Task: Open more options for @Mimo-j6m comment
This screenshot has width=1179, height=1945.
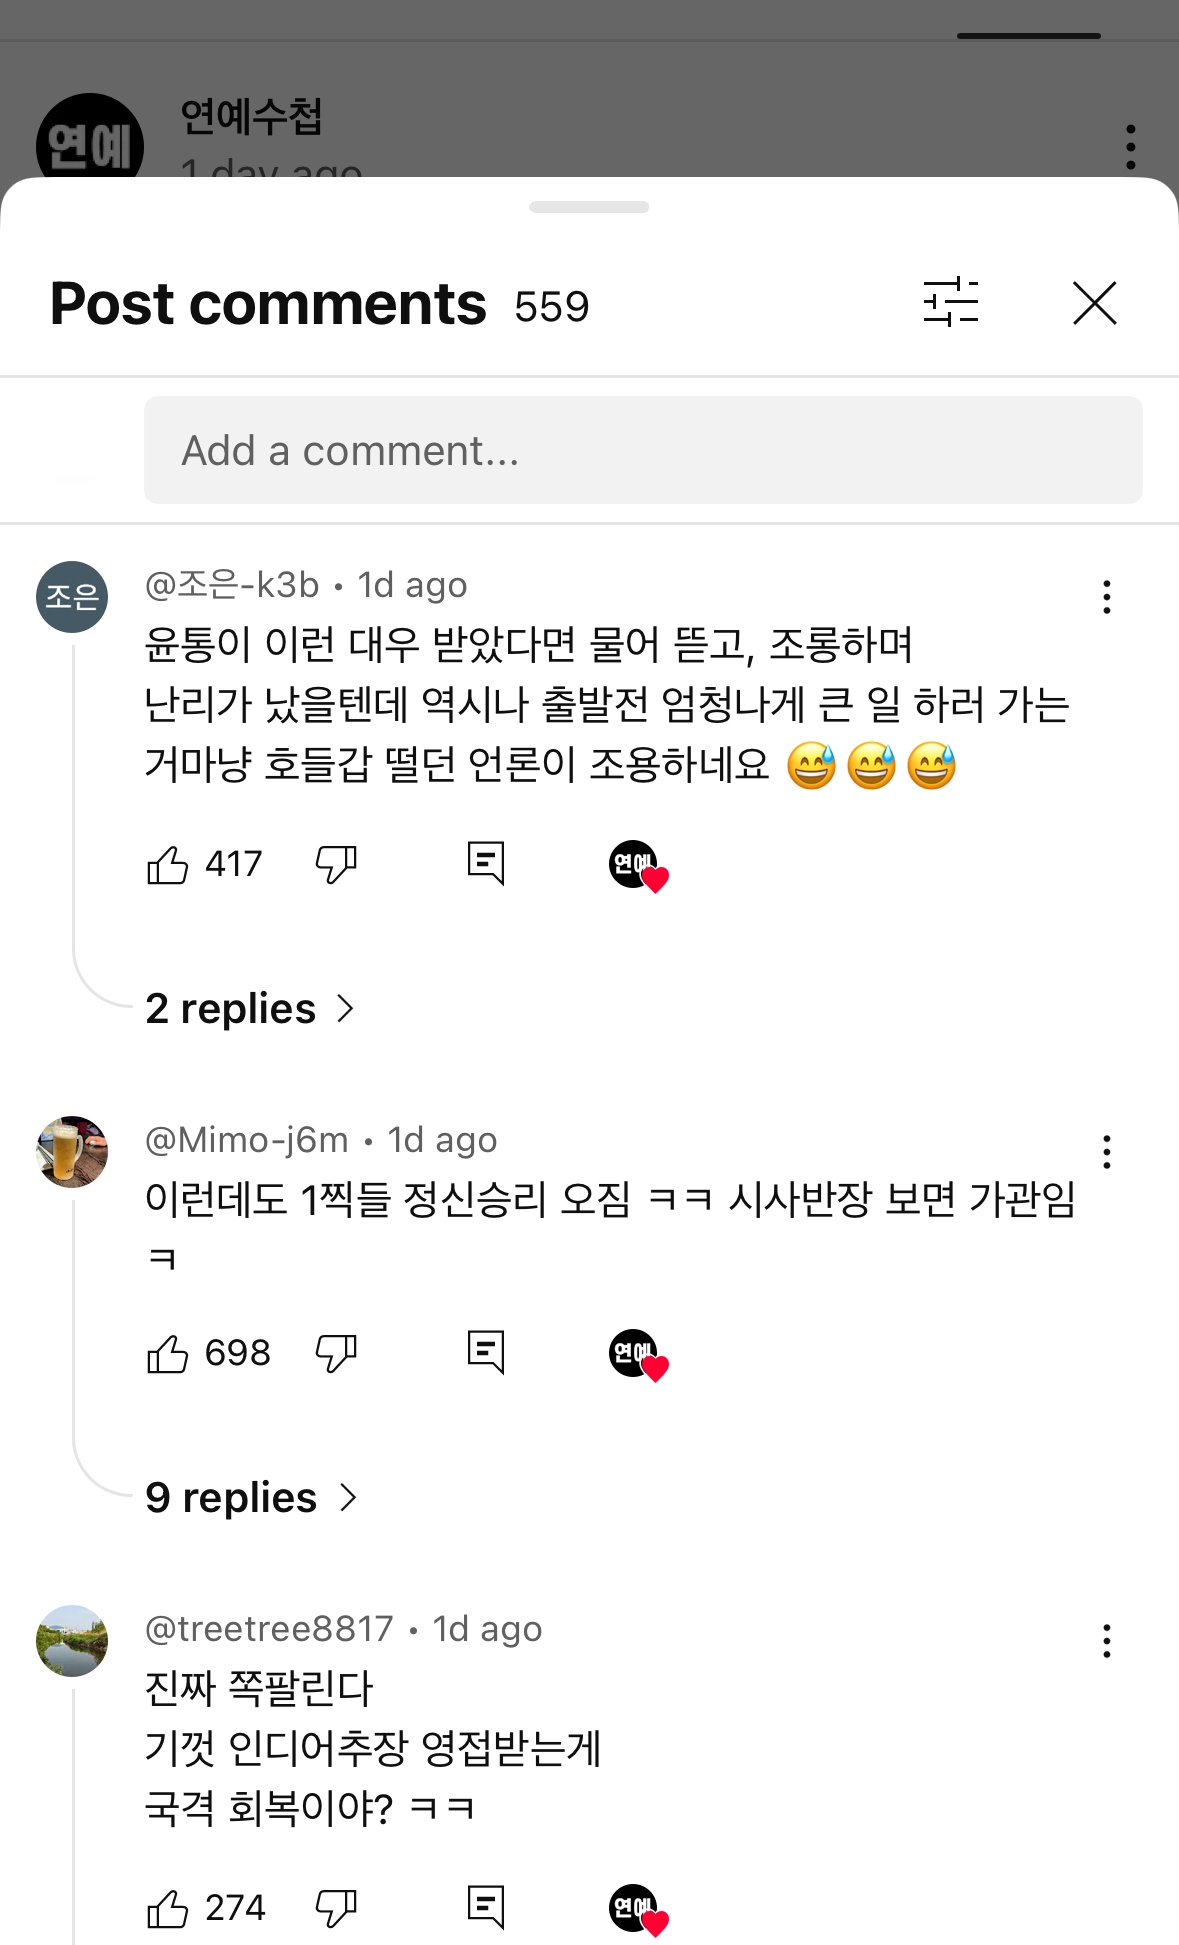Action: coord(1106,1152)
